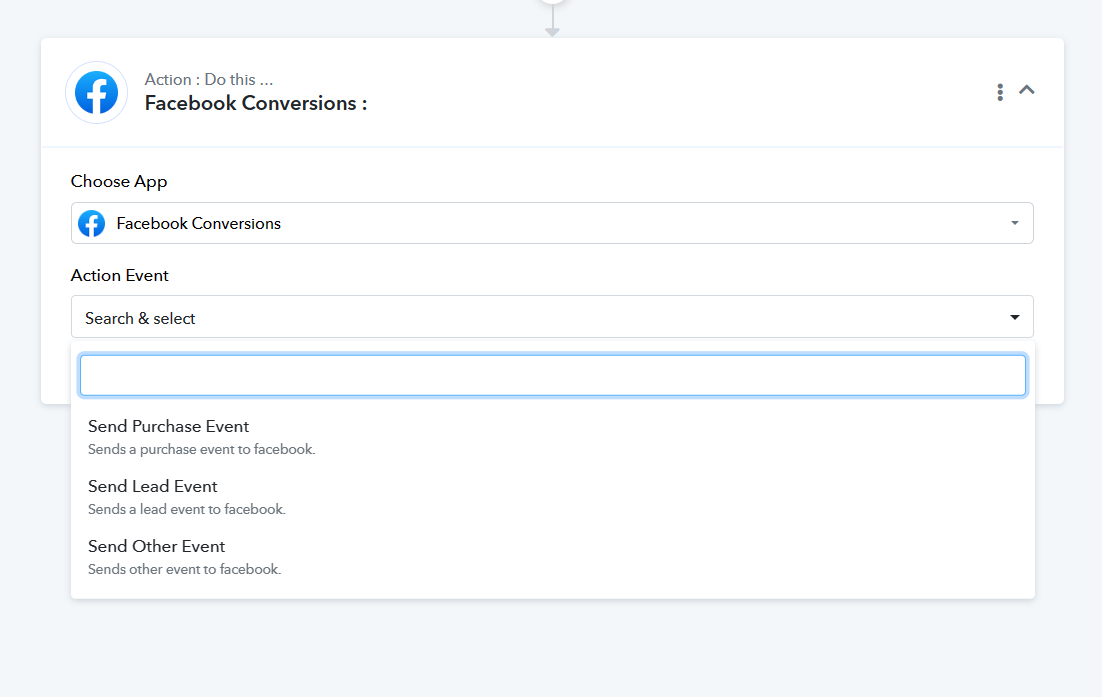This screenshot has height=697, width=1102.
Task: Choose the Send Other Event option
Action: pos(552,556)
